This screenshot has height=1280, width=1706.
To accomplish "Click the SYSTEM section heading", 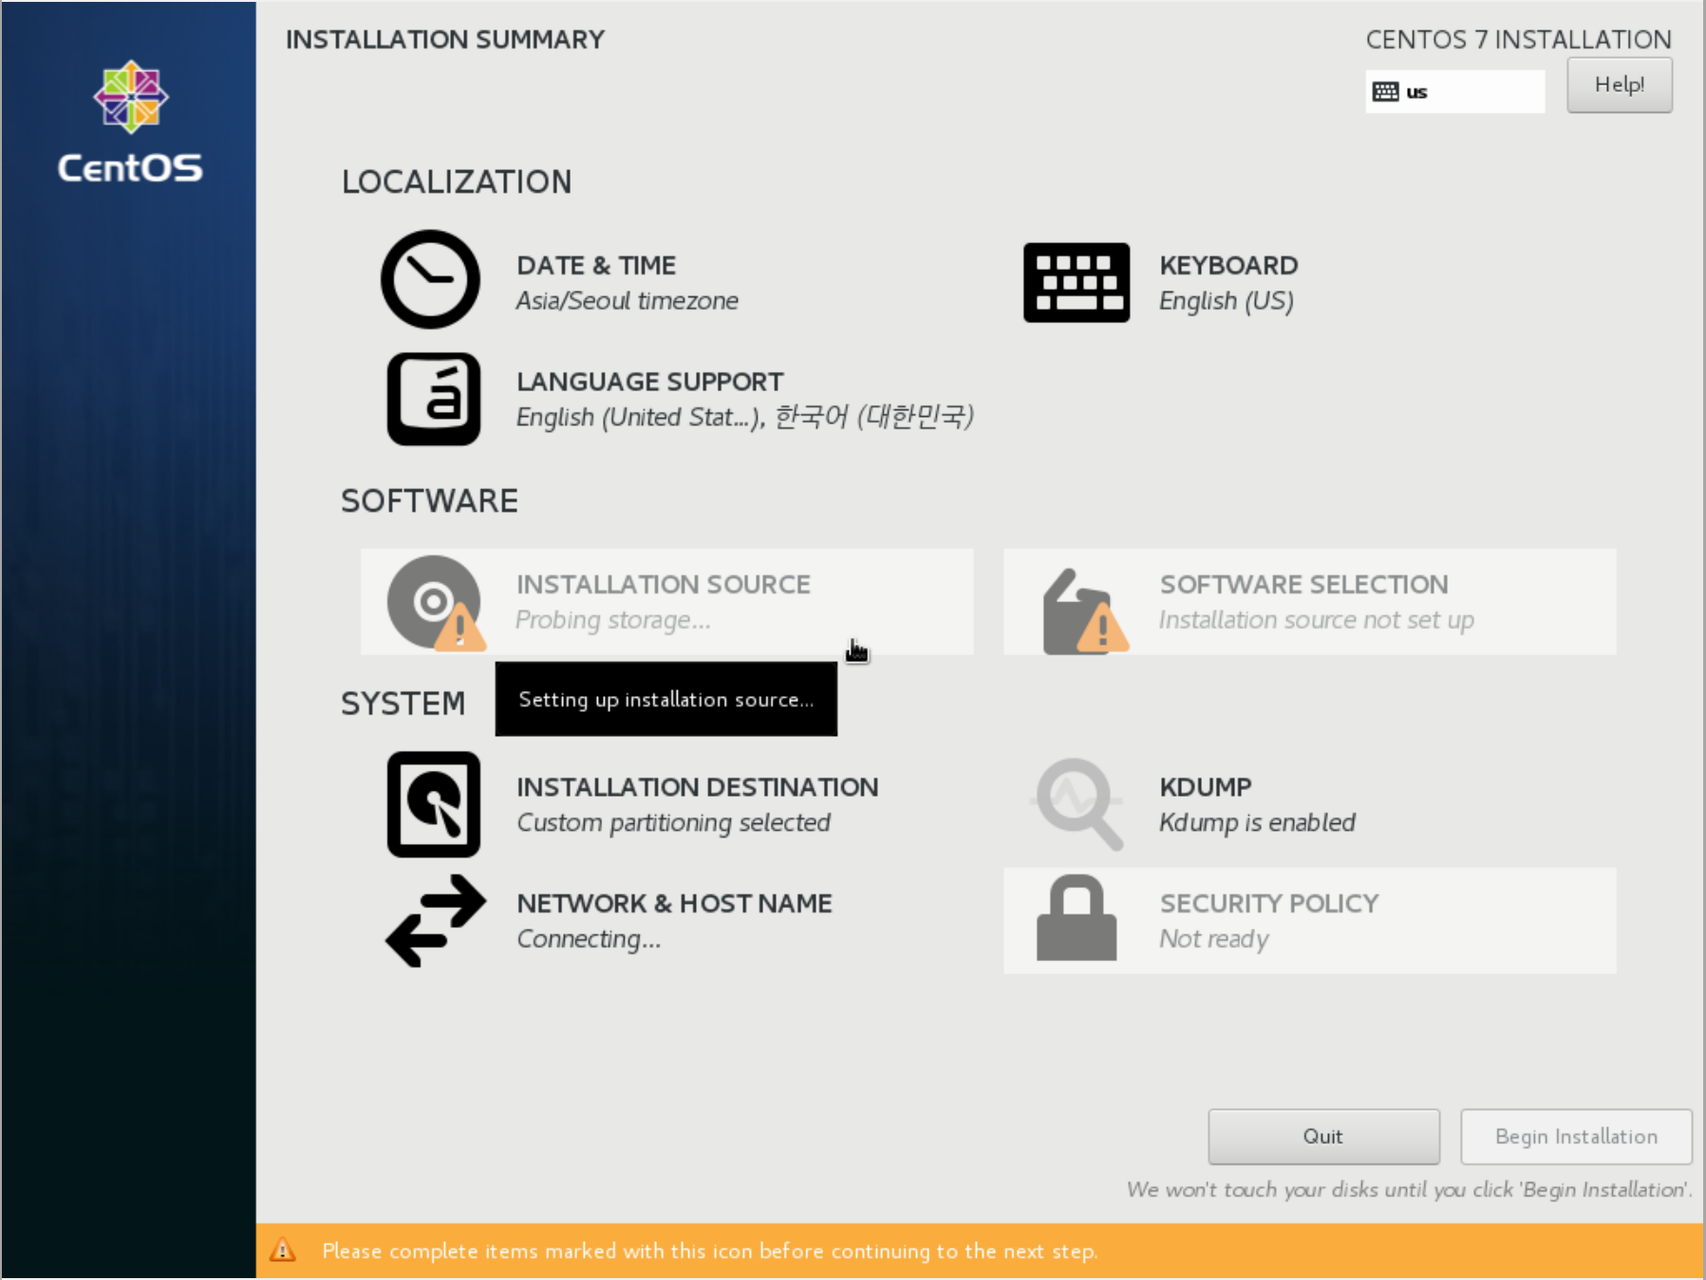I will point(404,704).
